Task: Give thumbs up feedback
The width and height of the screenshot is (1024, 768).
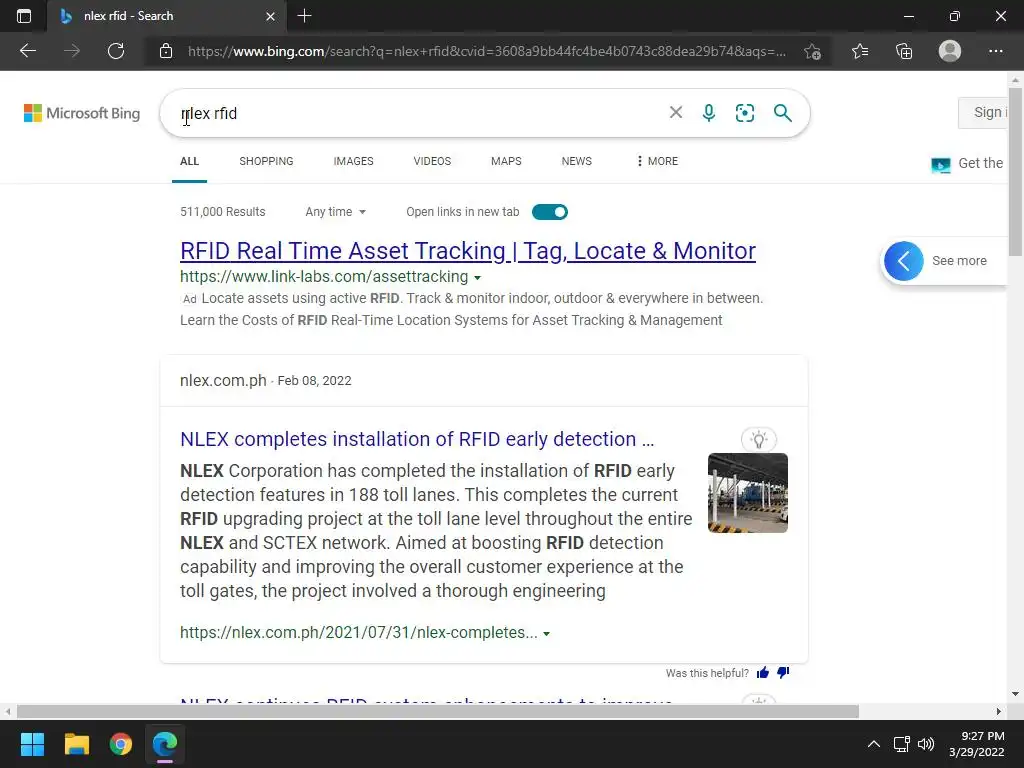Action: pyautogui.click(x=763, y=673)
